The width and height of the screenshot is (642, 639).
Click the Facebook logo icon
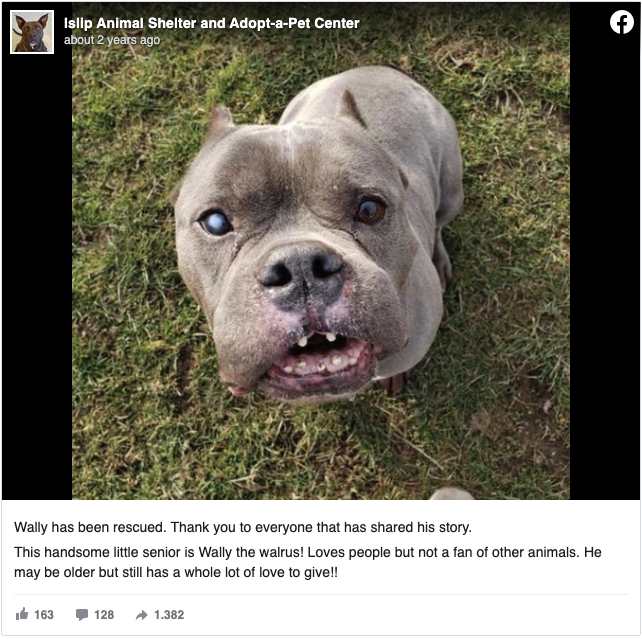coord(622,22)
